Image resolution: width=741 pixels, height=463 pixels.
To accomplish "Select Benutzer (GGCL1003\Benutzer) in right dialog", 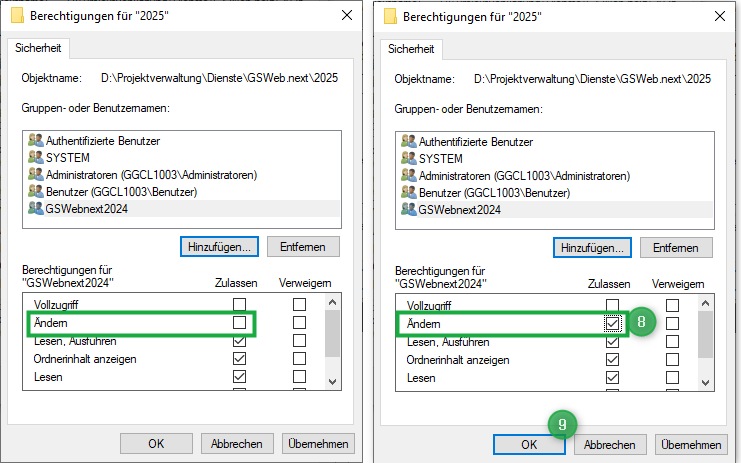I will 555,192.
